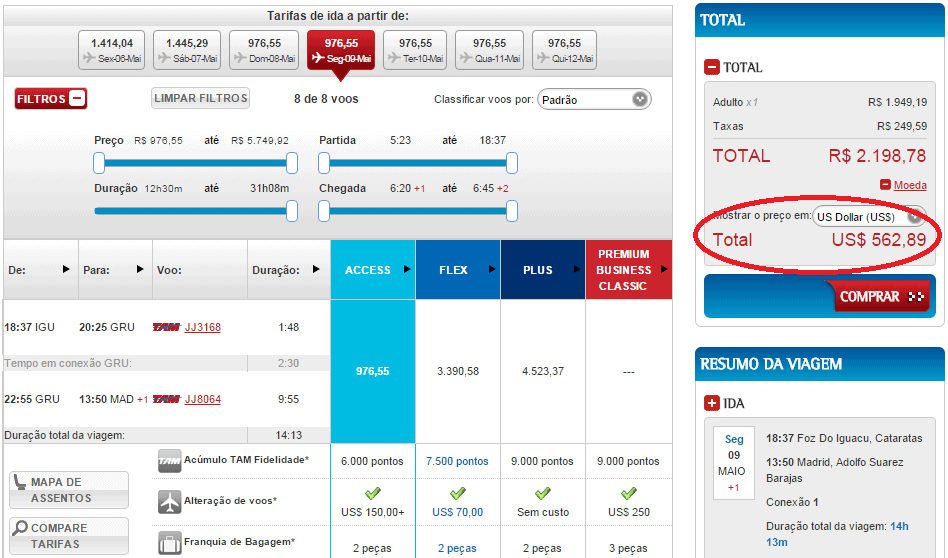Select the Ter-10-Mai fare date tab

click(x=415, y=50)
